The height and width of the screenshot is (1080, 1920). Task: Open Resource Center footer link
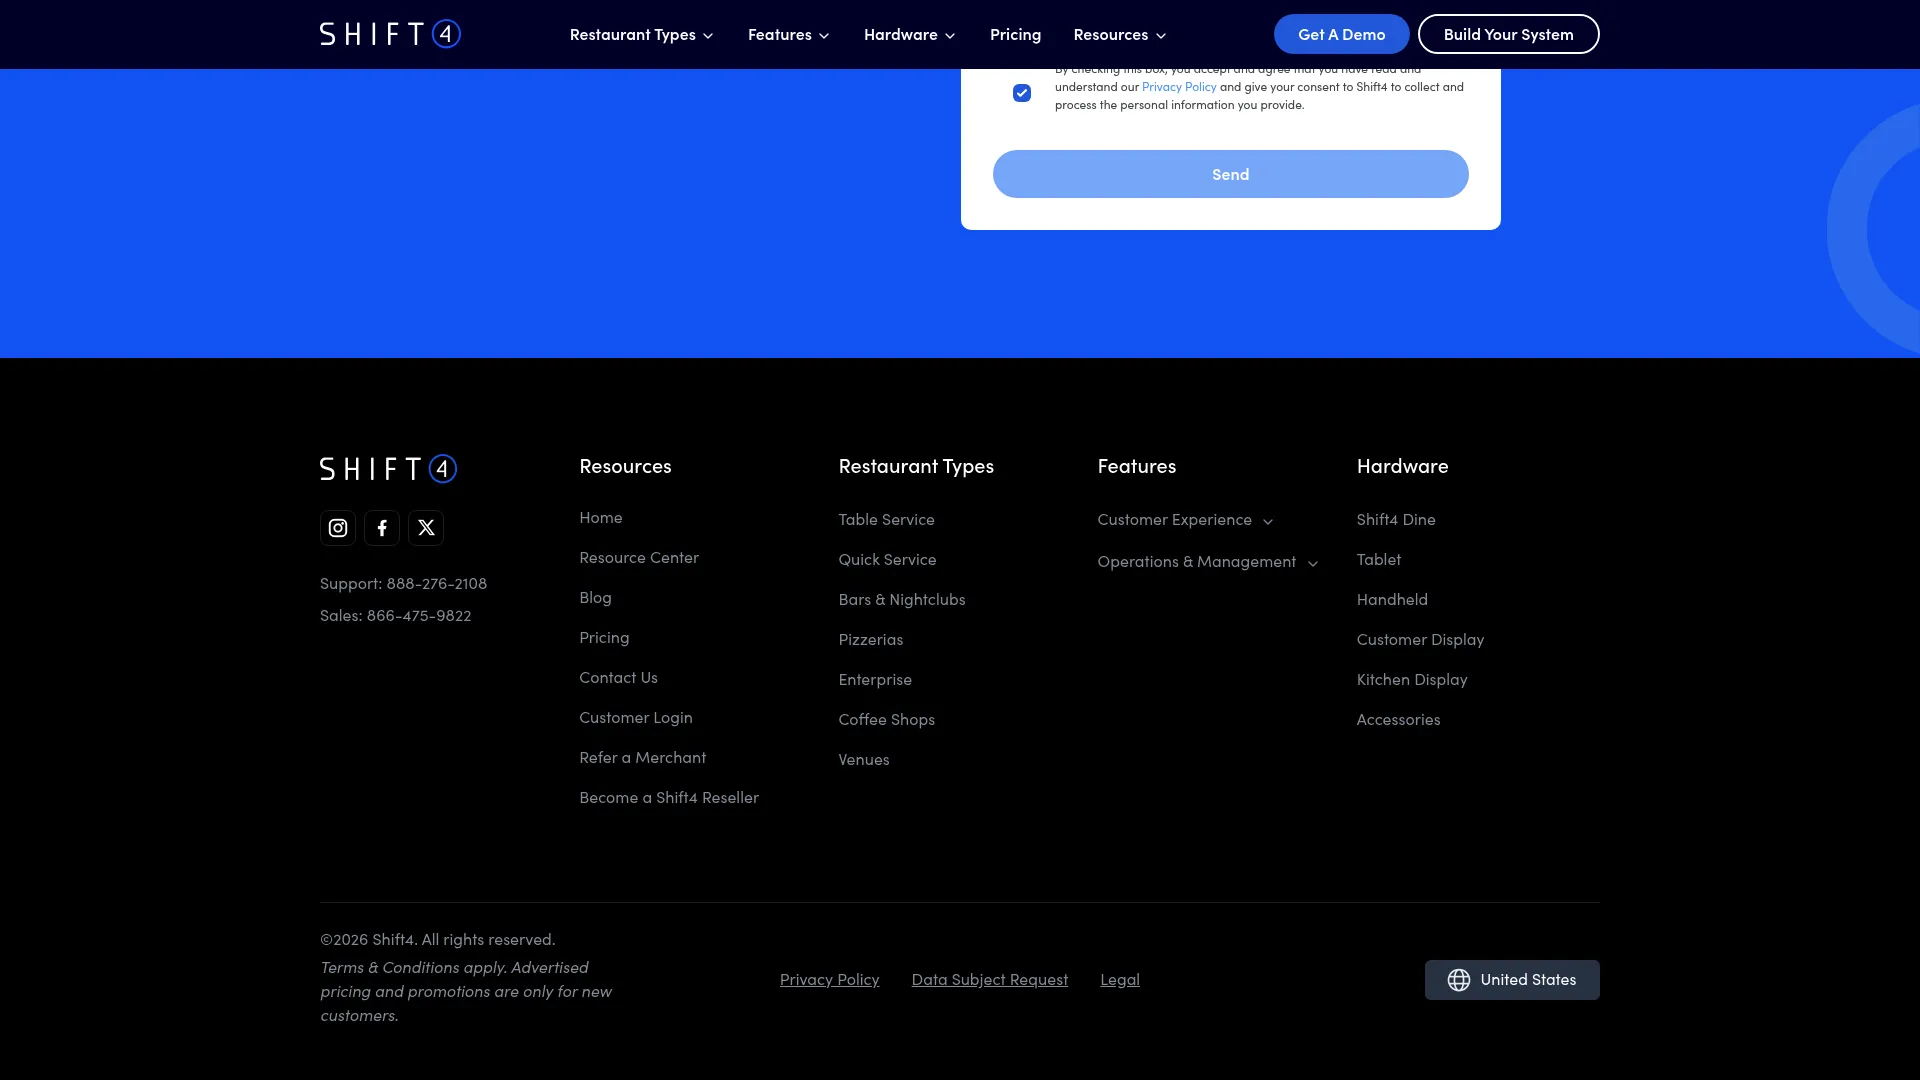pos(639,558)
